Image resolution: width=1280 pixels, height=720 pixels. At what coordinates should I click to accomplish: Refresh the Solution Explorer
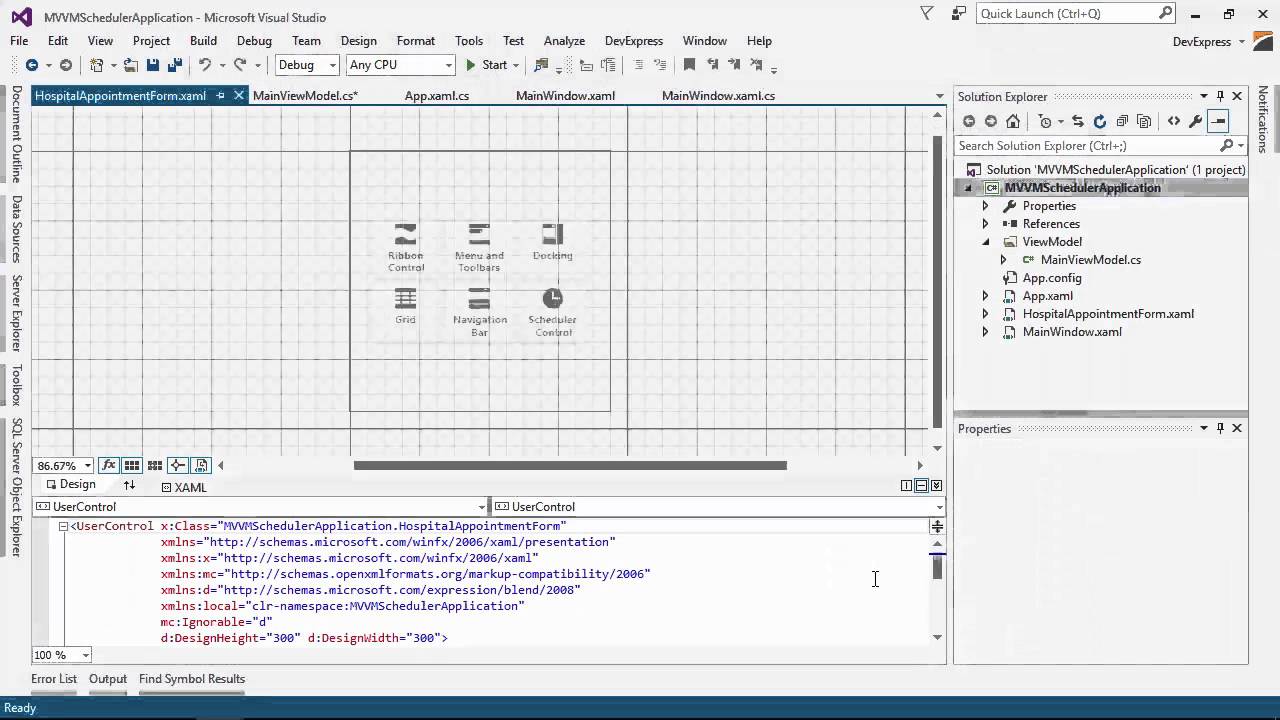tap(1100, 121)
